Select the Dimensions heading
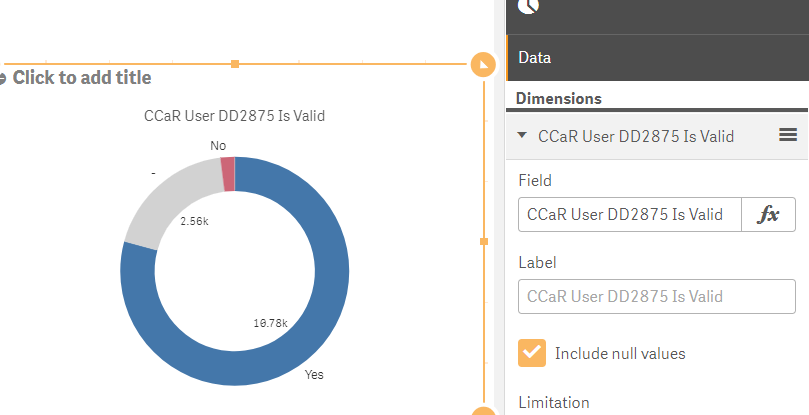The width and height of the screenshot is (809, 415). 559,99
